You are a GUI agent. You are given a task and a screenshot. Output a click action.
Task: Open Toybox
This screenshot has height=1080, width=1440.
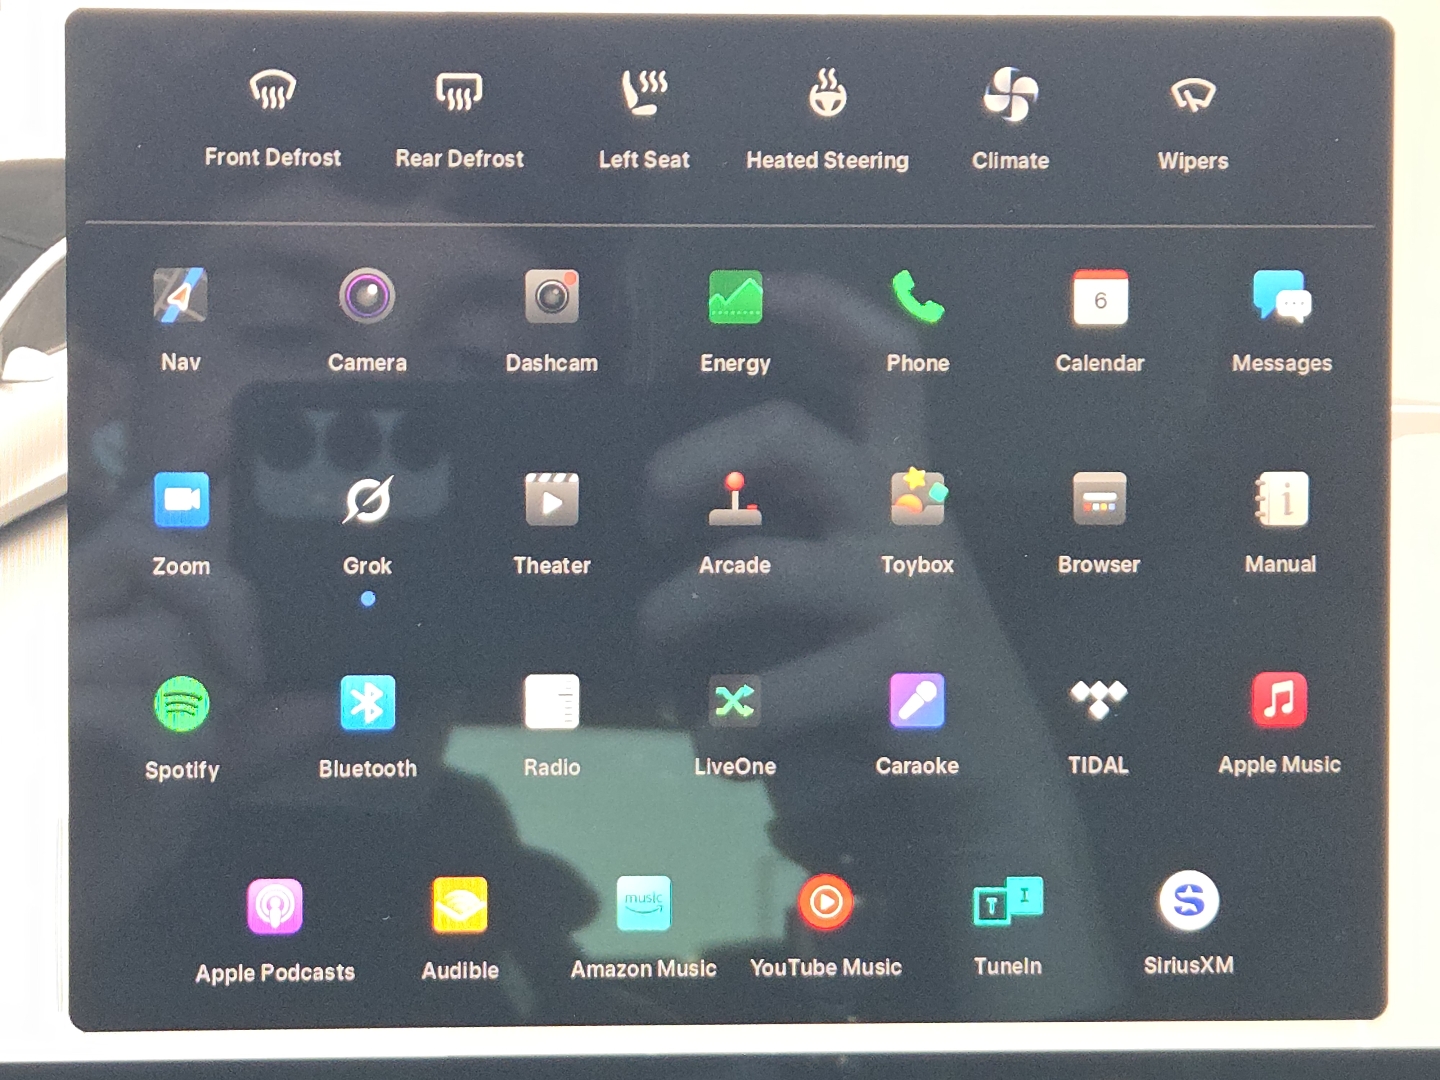pos(917,499)
